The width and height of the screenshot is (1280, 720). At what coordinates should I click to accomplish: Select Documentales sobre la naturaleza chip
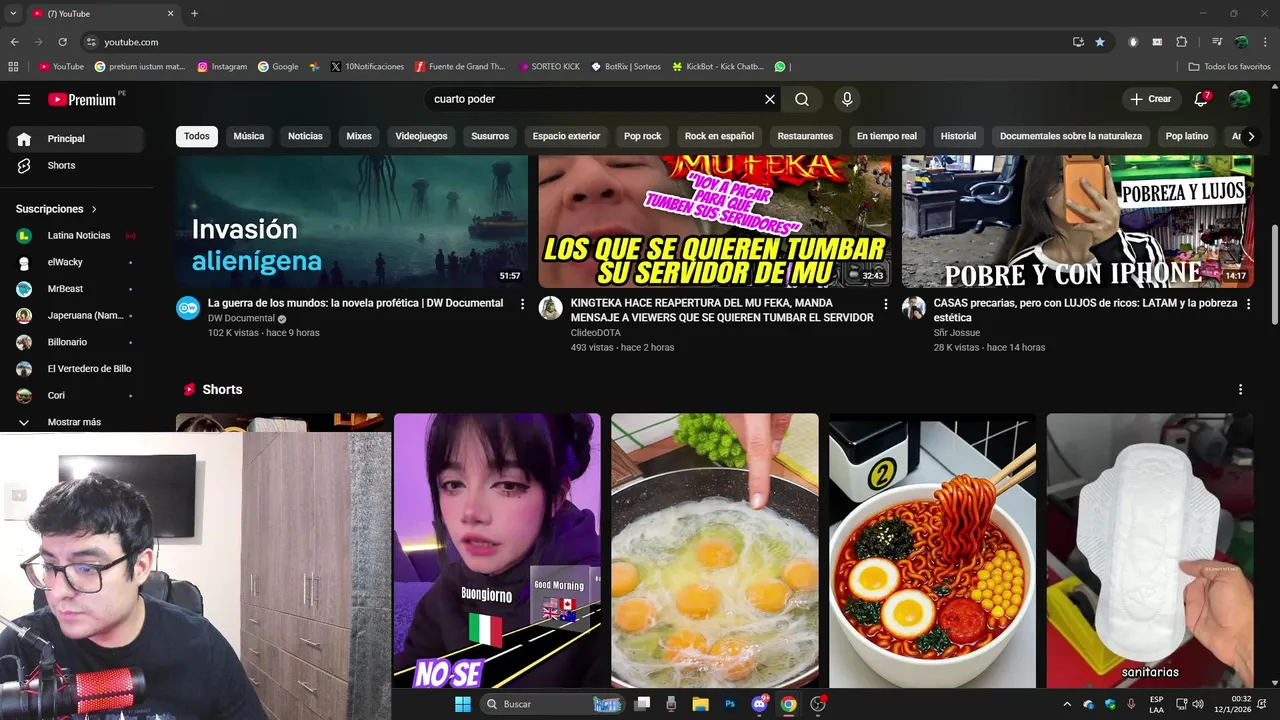(1070, 136)
